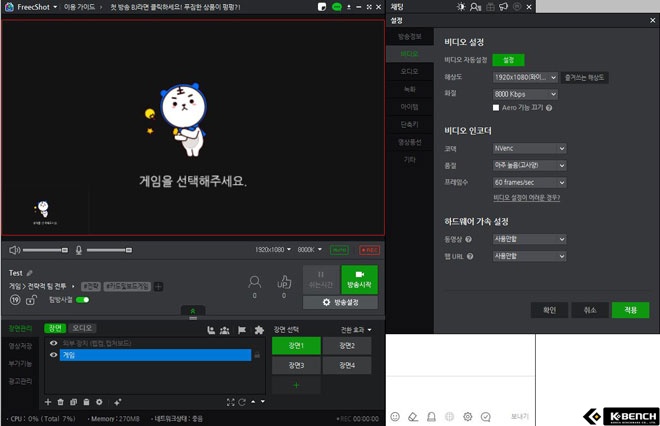Hide the 게임 source via eye icon
Viewport: 660px width, 426px height.
pos(53,355)
